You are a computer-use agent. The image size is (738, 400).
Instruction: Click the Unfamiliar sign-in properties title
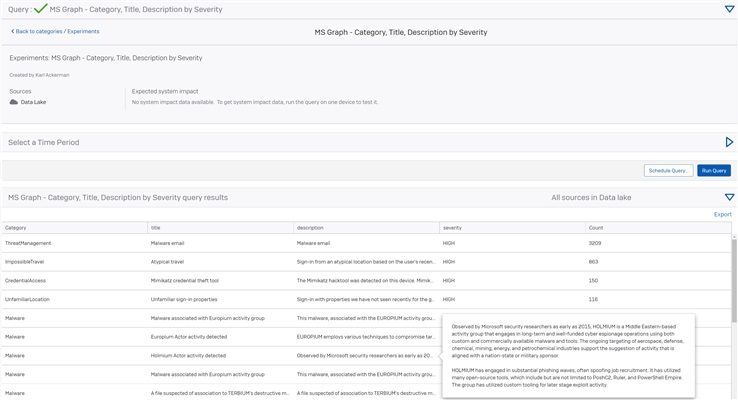tap(184, 299)
